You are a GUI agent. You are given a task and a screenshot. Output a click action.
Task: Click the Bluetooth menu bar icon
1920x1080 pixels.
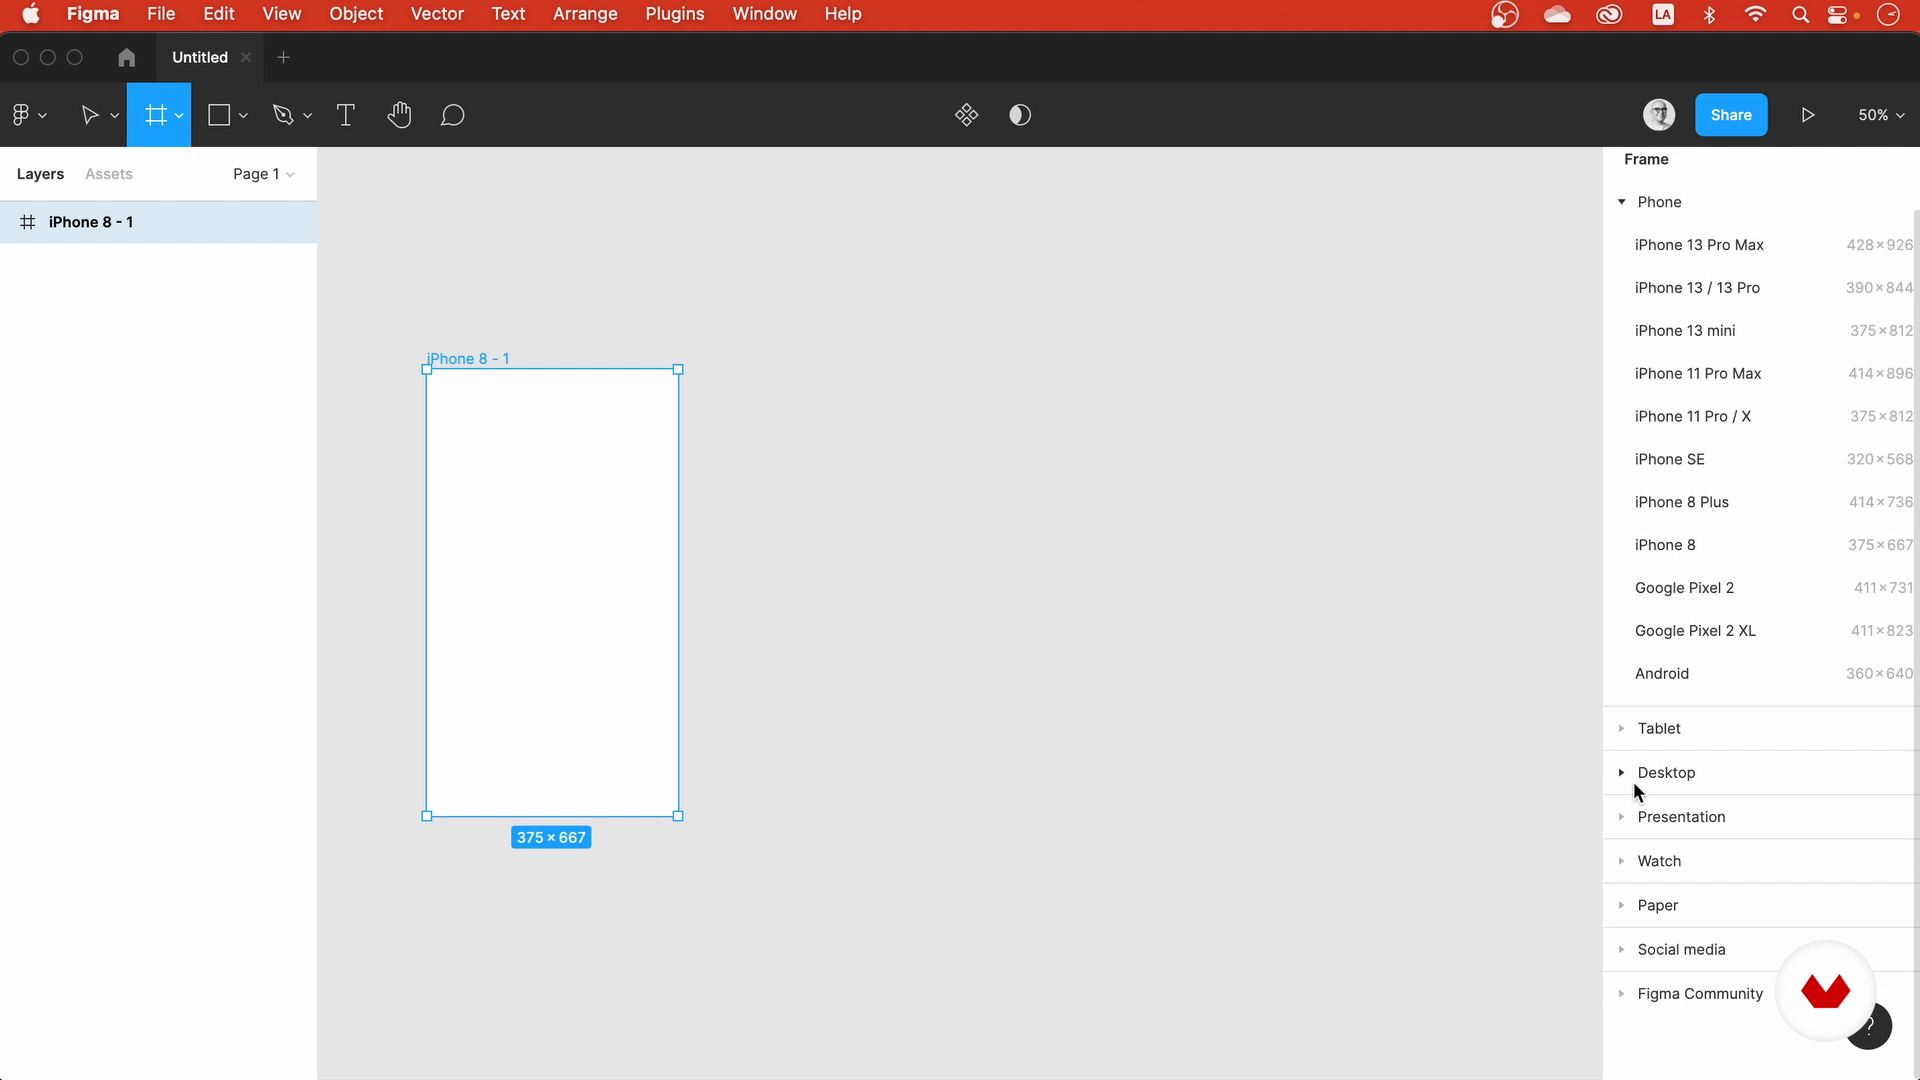pos(1709,14)
